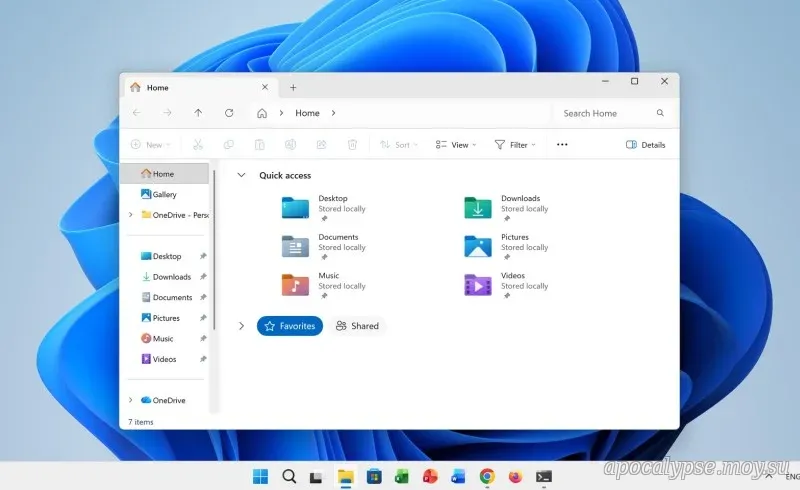Click the Windows Start button
The image size is (800, 490).
click(x=260, y=477)
